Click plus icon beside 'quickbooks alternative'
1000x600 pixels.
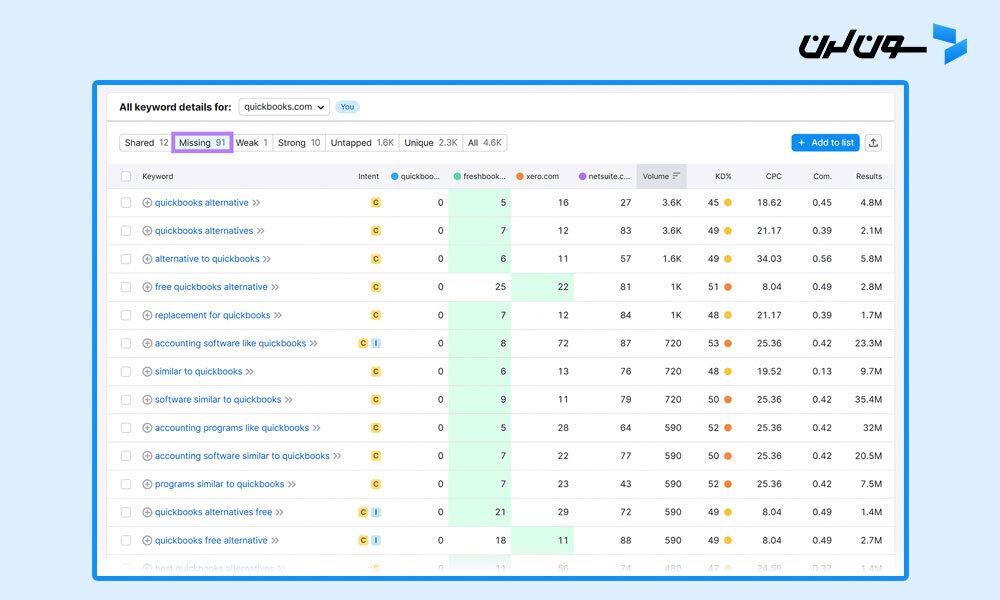pyautogui.click(x=147, y=203)
